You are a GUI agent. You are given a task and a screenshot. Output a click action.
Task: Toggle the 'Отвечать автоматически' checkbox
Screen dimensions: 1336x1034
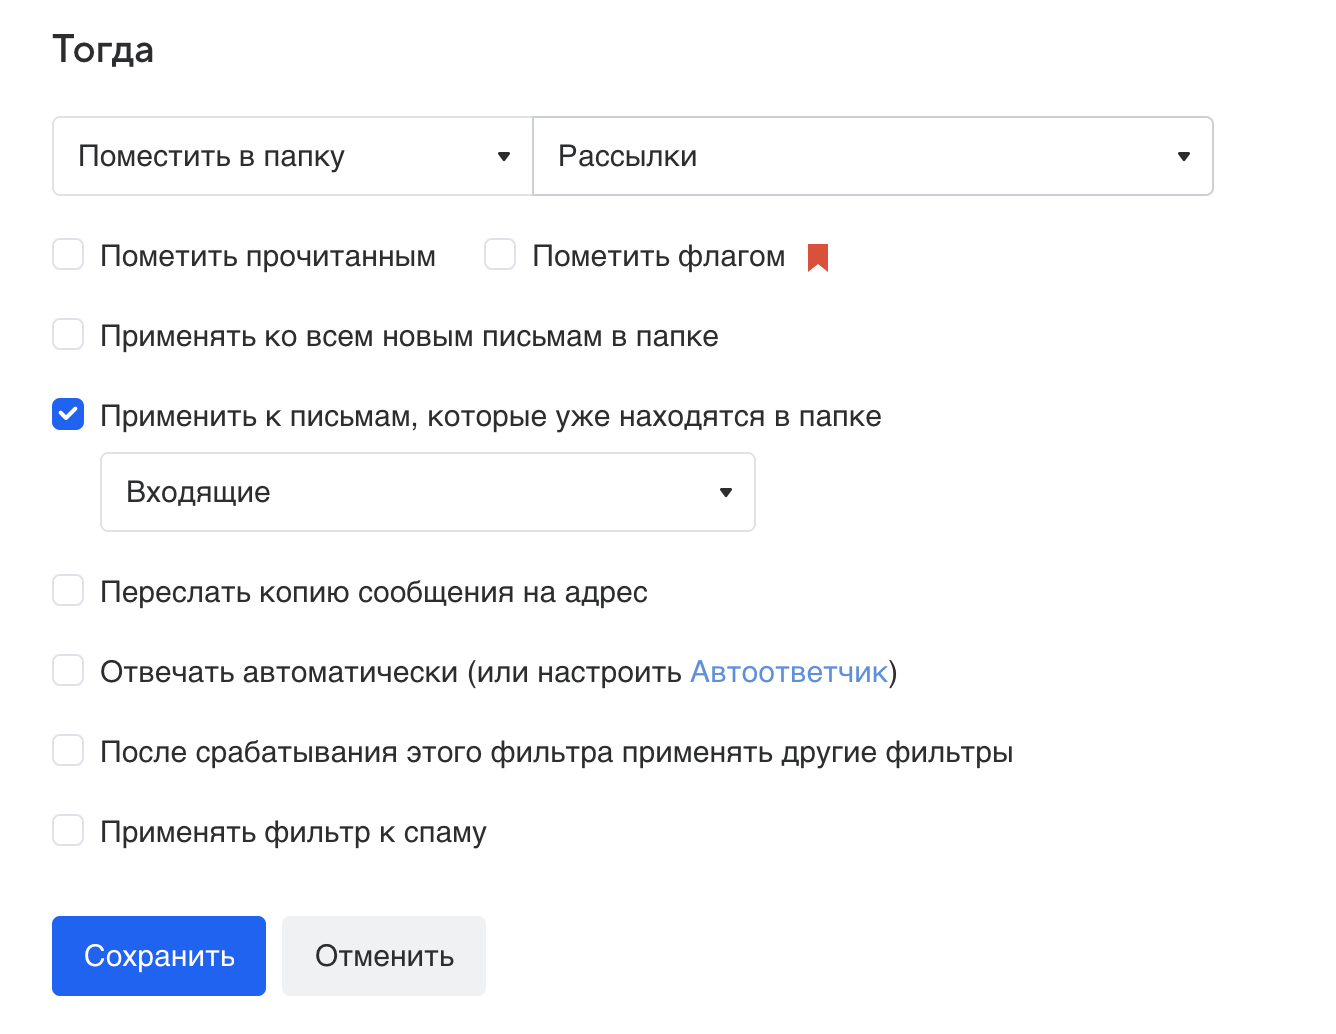(x=68, y=671)
